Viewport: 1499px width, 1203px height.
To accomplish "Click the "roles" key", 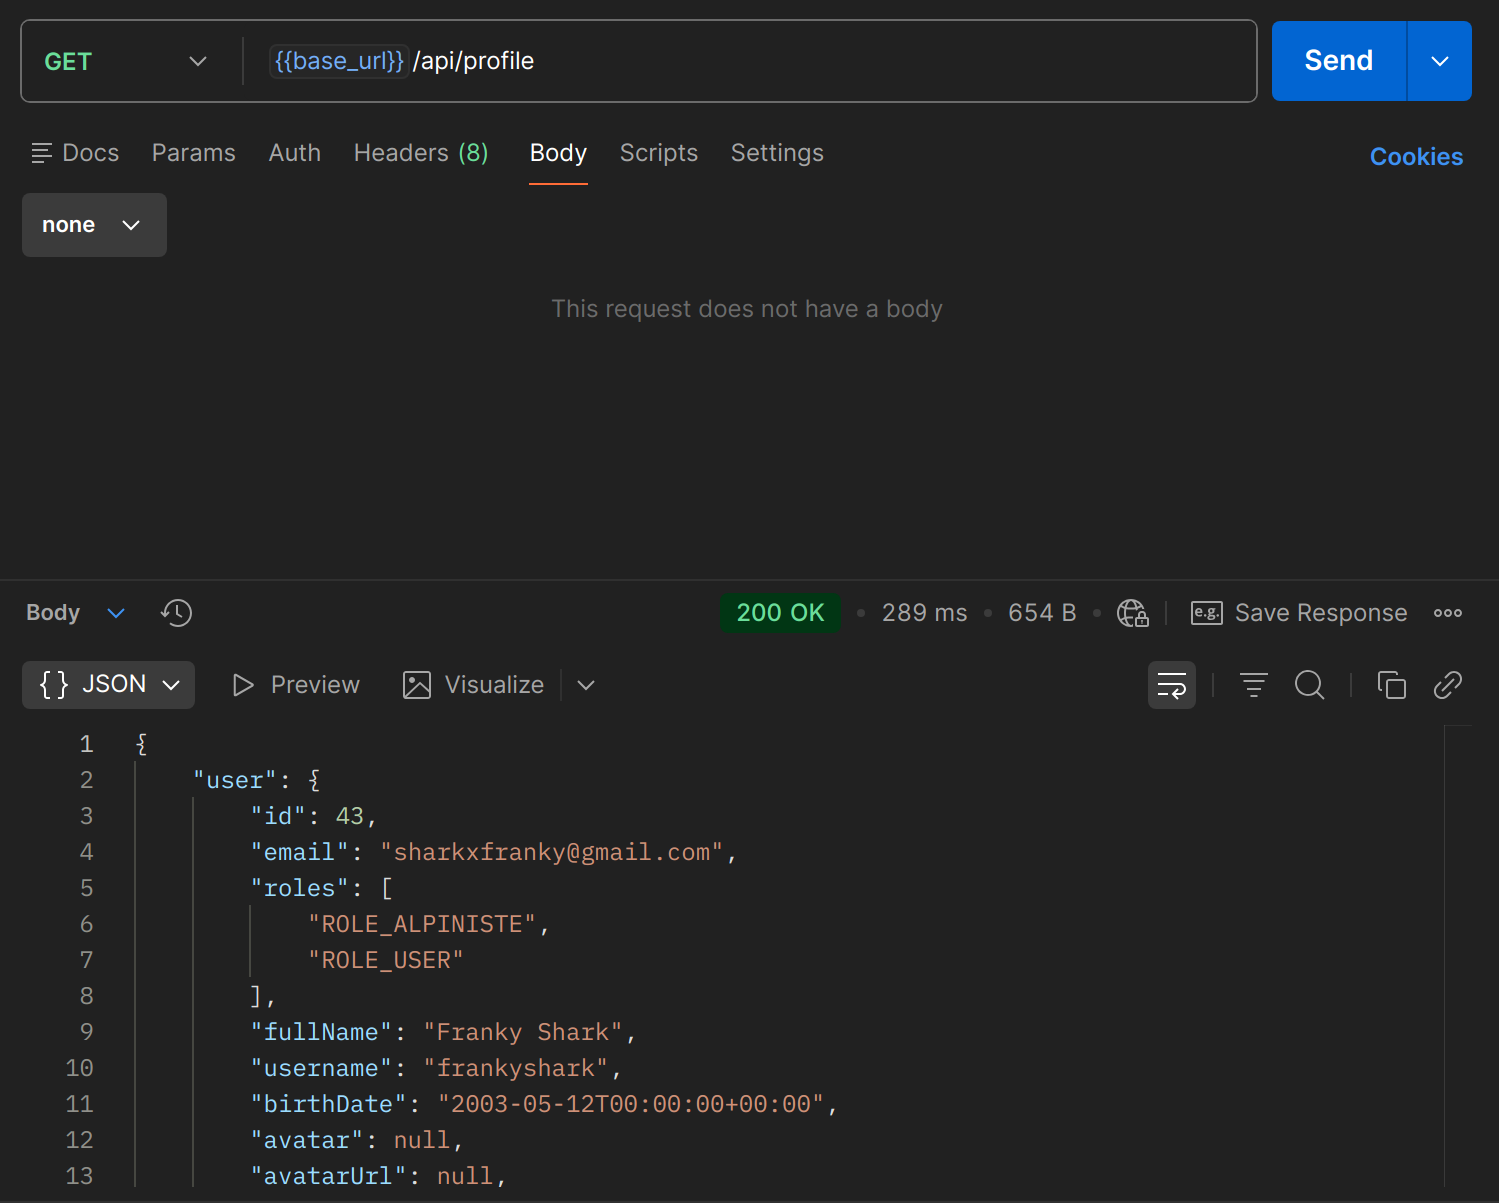I will pyautogui.click(x=300, y=888).
